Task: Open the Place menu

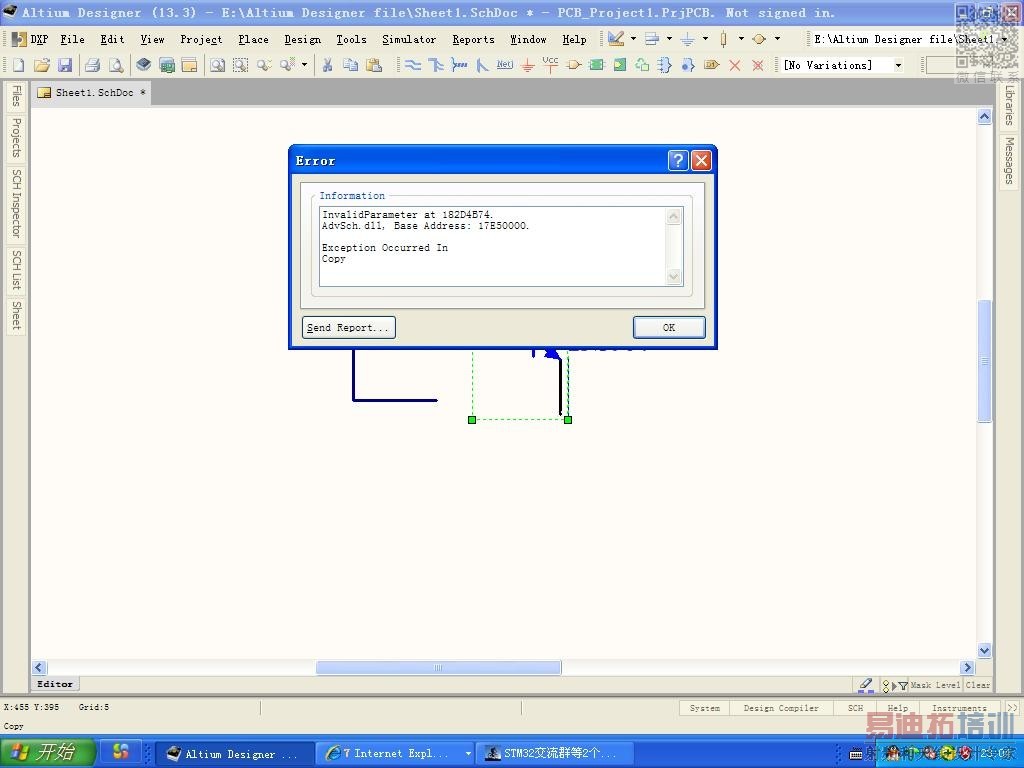Action: pyautogui.click(x=253, y=39)
